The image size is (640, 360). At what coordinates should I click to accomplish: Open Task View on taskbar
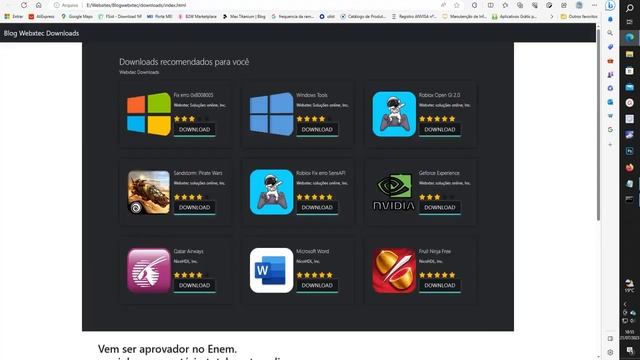click(x=629, y=22)
